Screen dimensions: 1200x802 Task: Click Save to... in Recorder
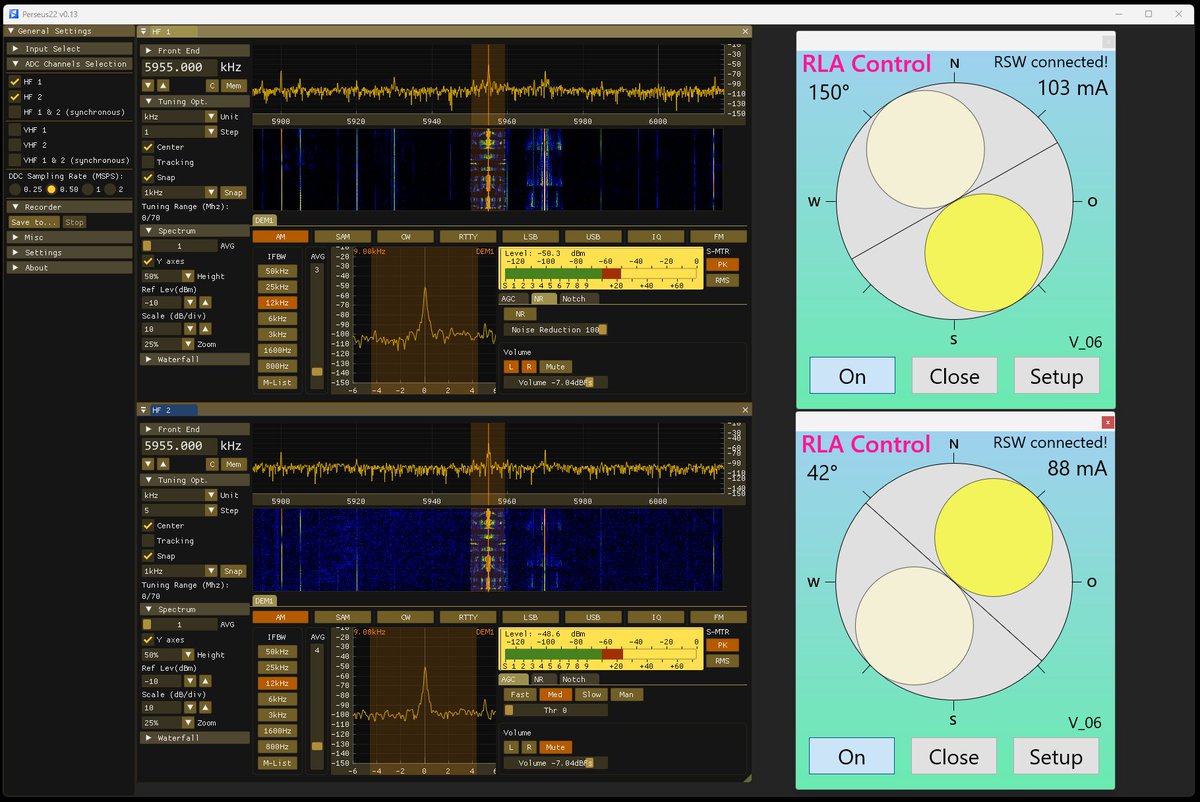pyautogui.click(x=34, y=222)
